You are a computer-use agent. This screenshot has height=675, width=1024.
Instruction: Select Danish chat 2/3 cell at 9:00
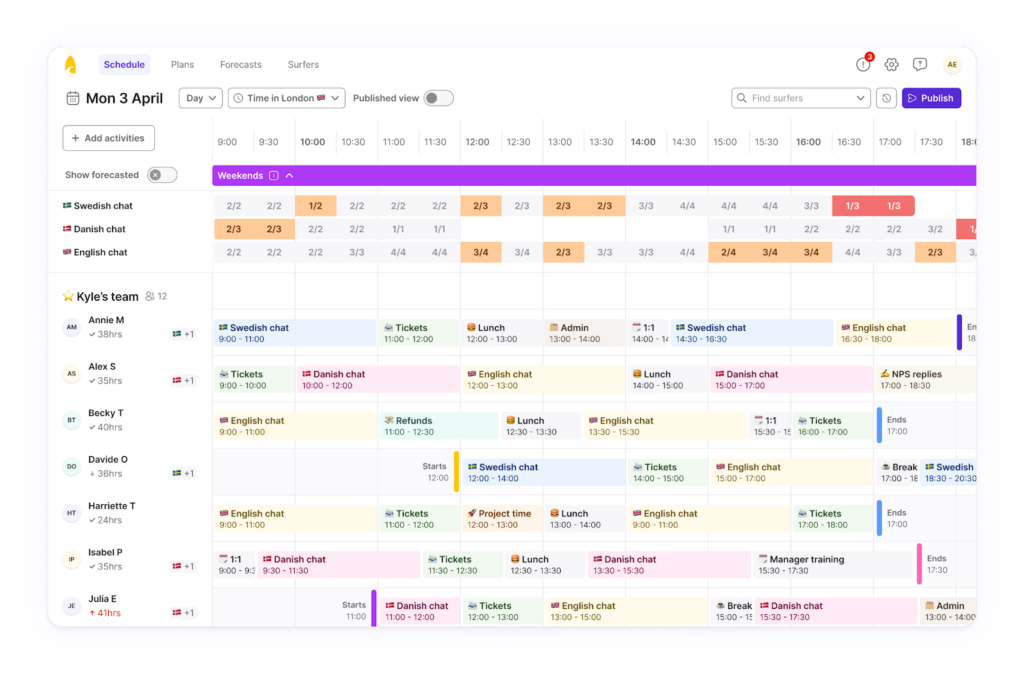(234, 229)
